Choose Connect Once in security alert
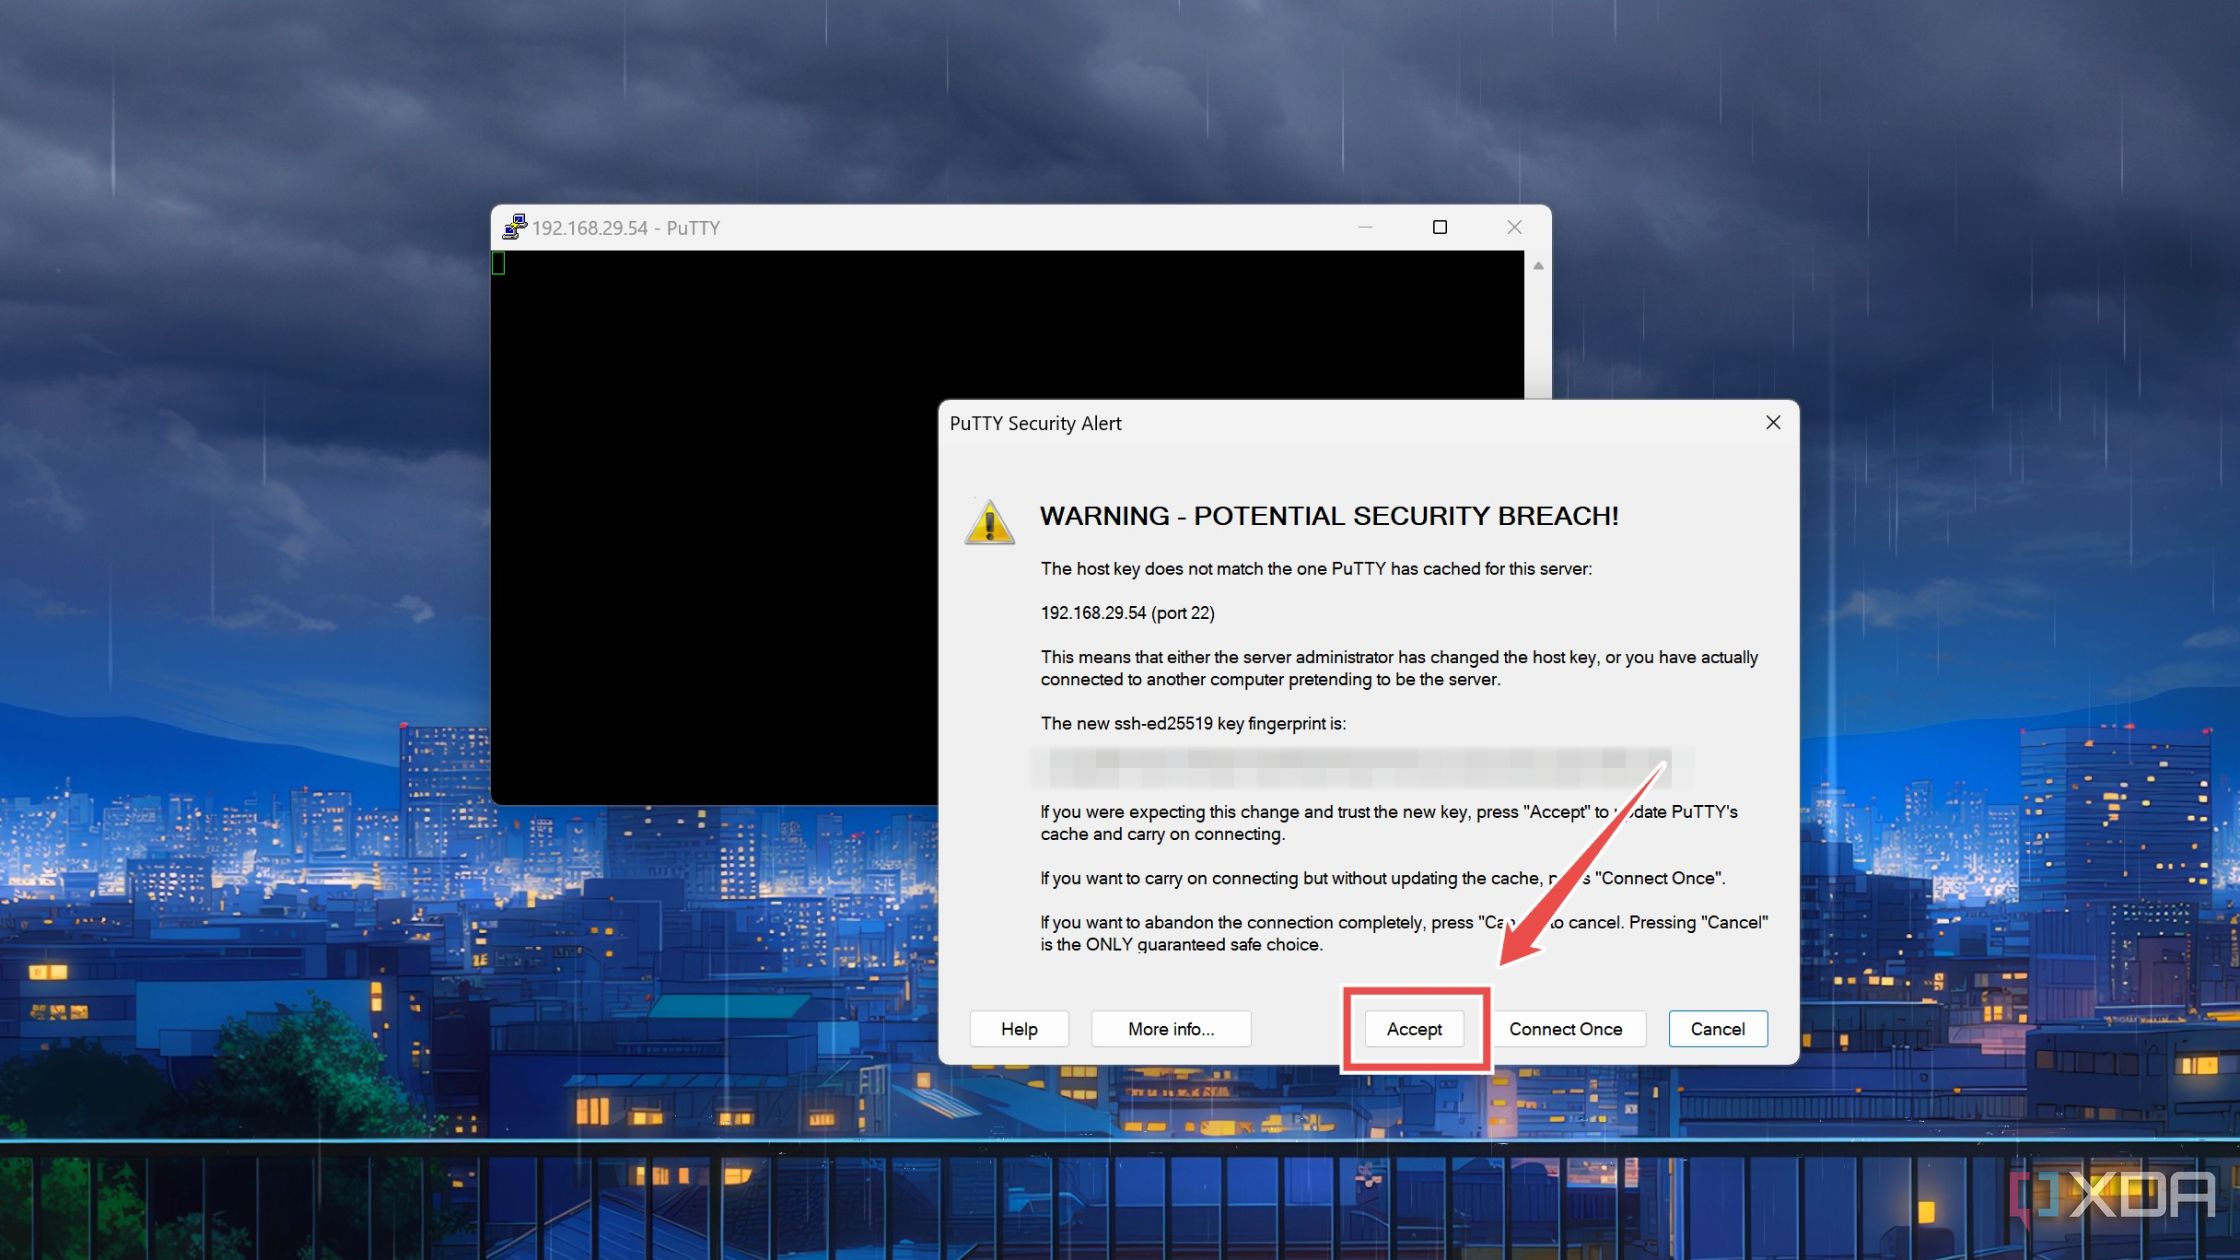The width and height of the screenshot is (2240, 1260). pos(1565,1029)
